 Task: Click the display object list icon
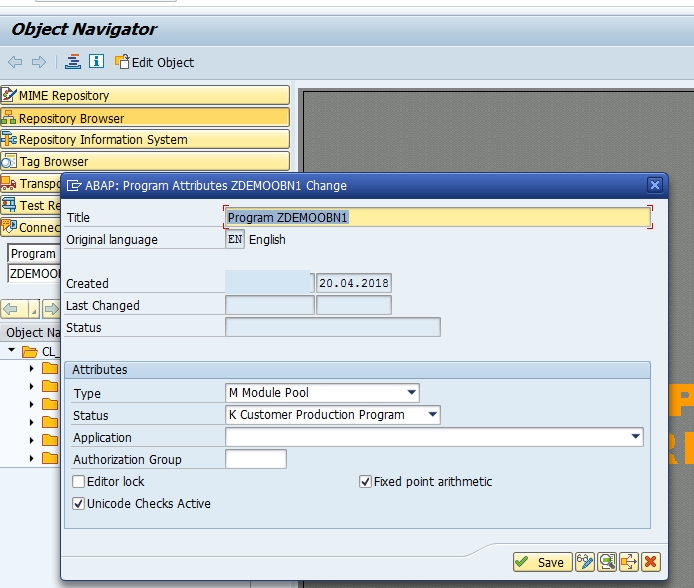(x=73, y=61)
